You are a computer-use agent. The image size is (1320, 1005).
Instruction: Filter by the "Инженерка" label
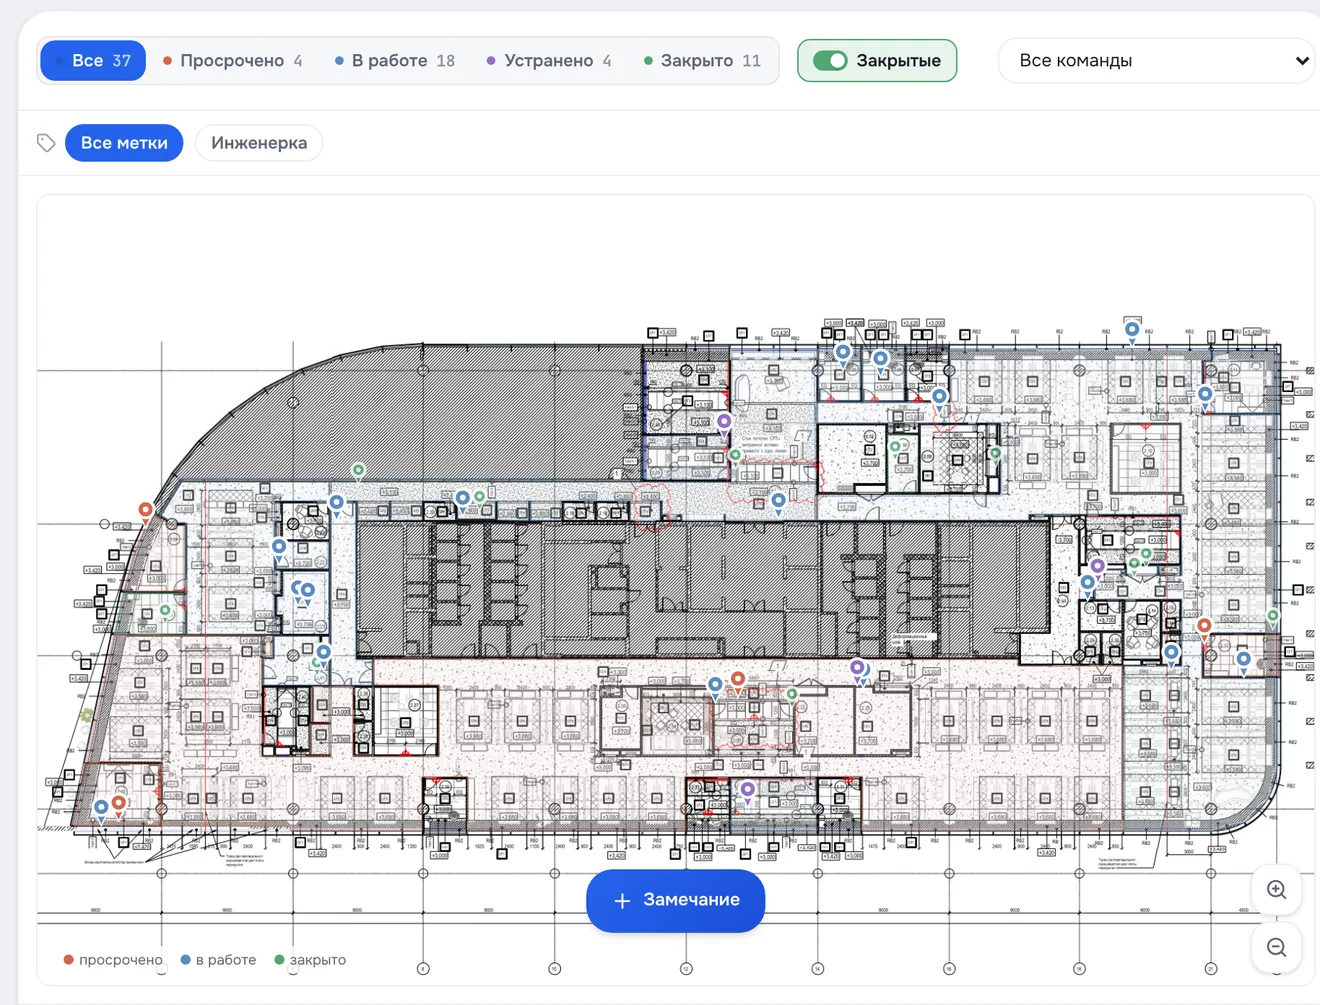pyautogui.click(x=259, y=143)
